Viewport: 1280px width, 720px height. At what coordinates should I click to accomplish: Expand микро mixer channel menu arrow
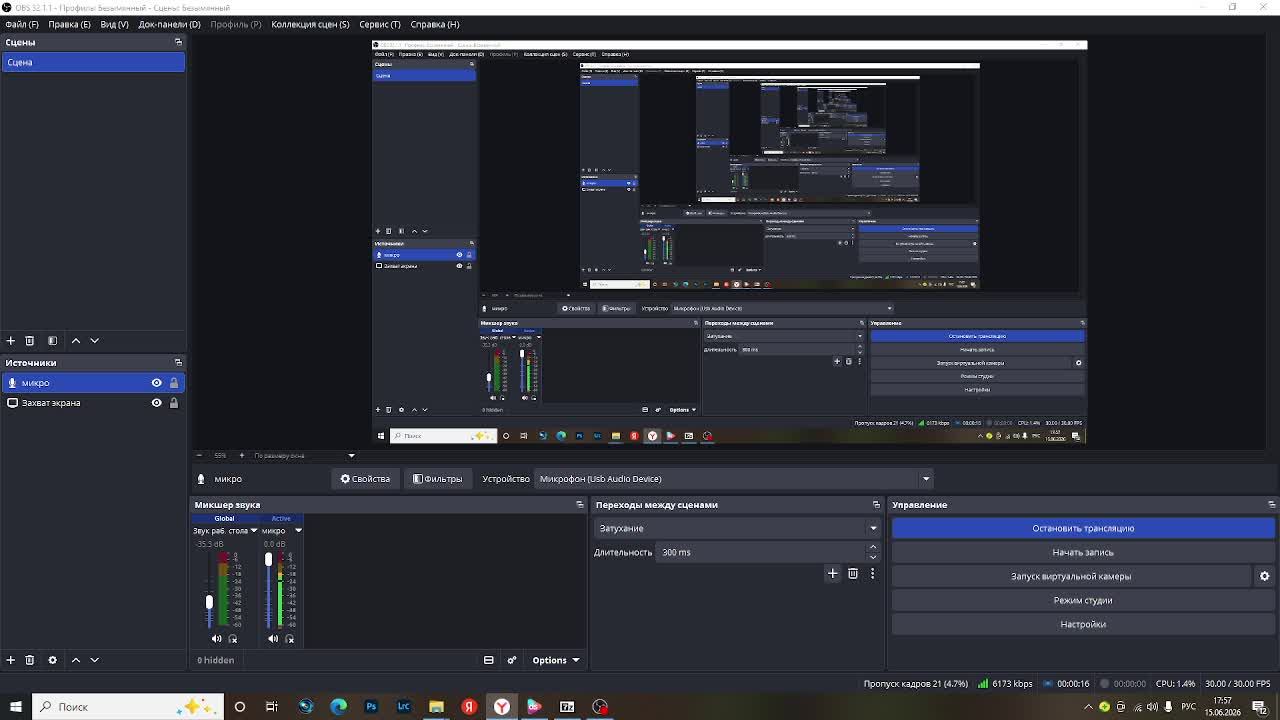(298, 531)
